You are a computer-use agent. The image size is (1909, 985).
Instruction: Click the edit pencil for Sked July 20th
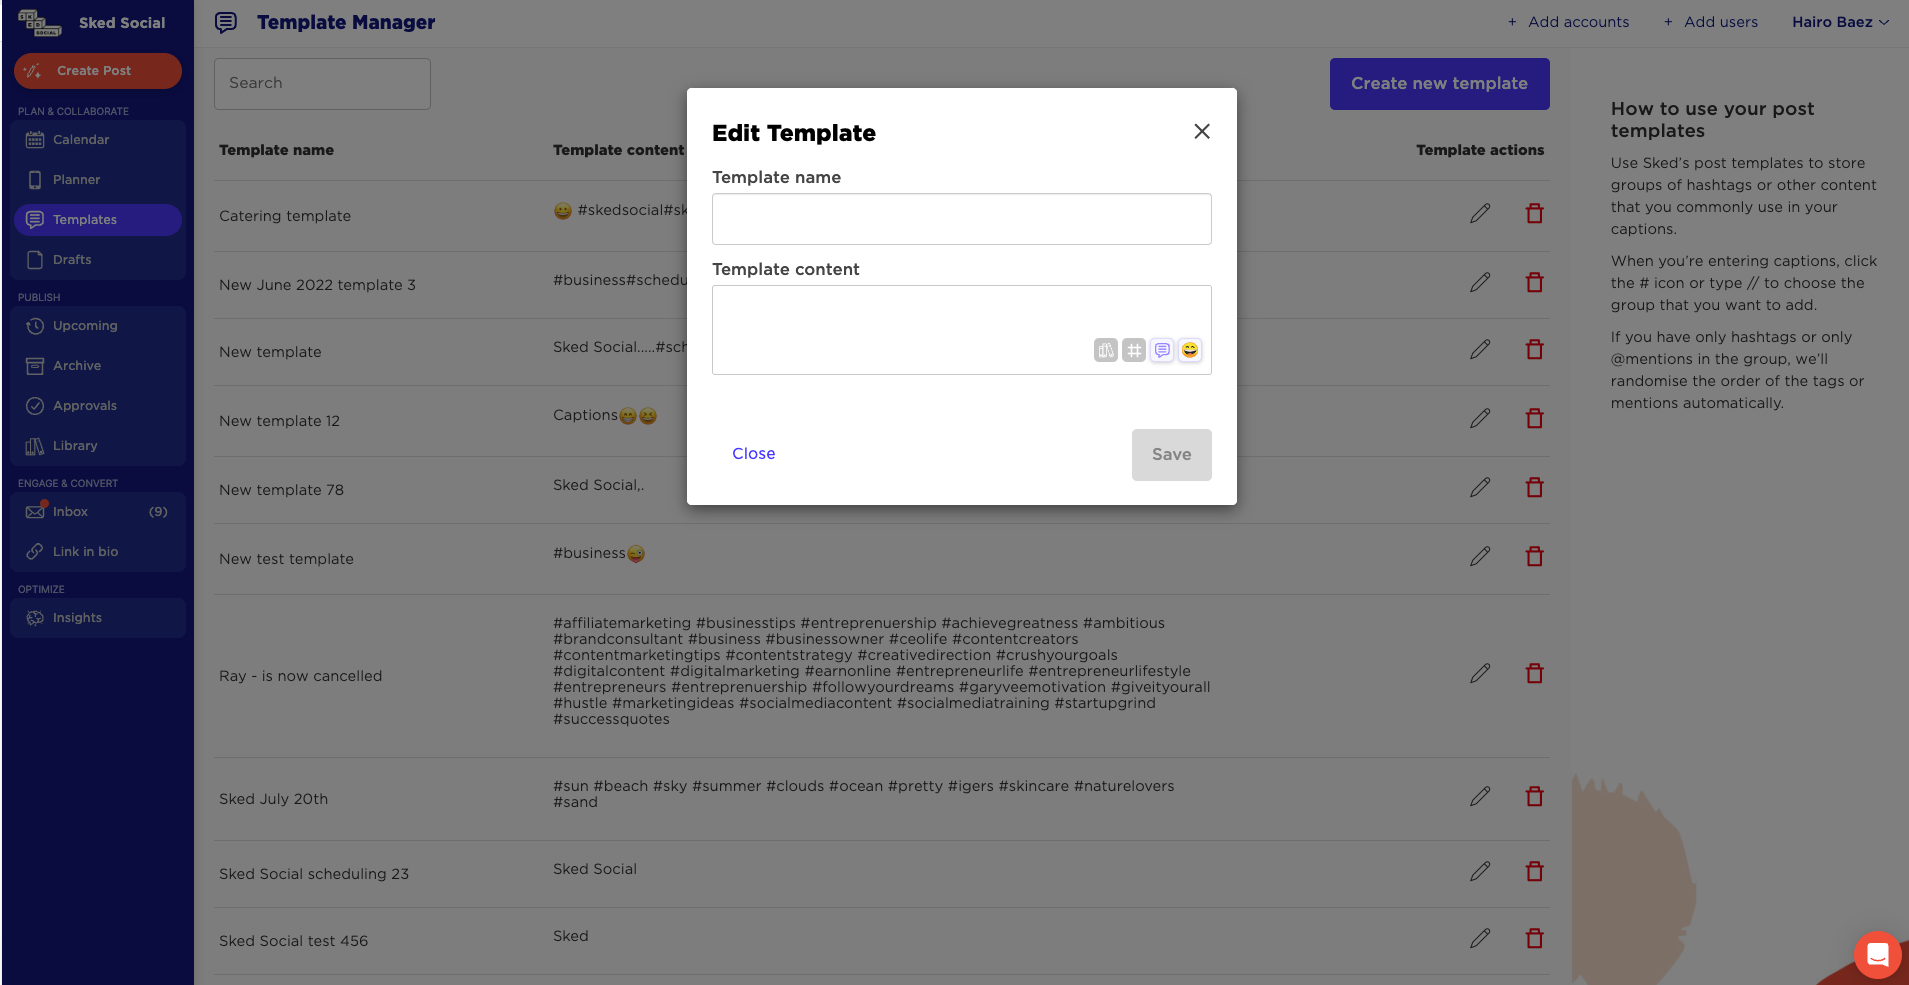[x=1480, y=796]
